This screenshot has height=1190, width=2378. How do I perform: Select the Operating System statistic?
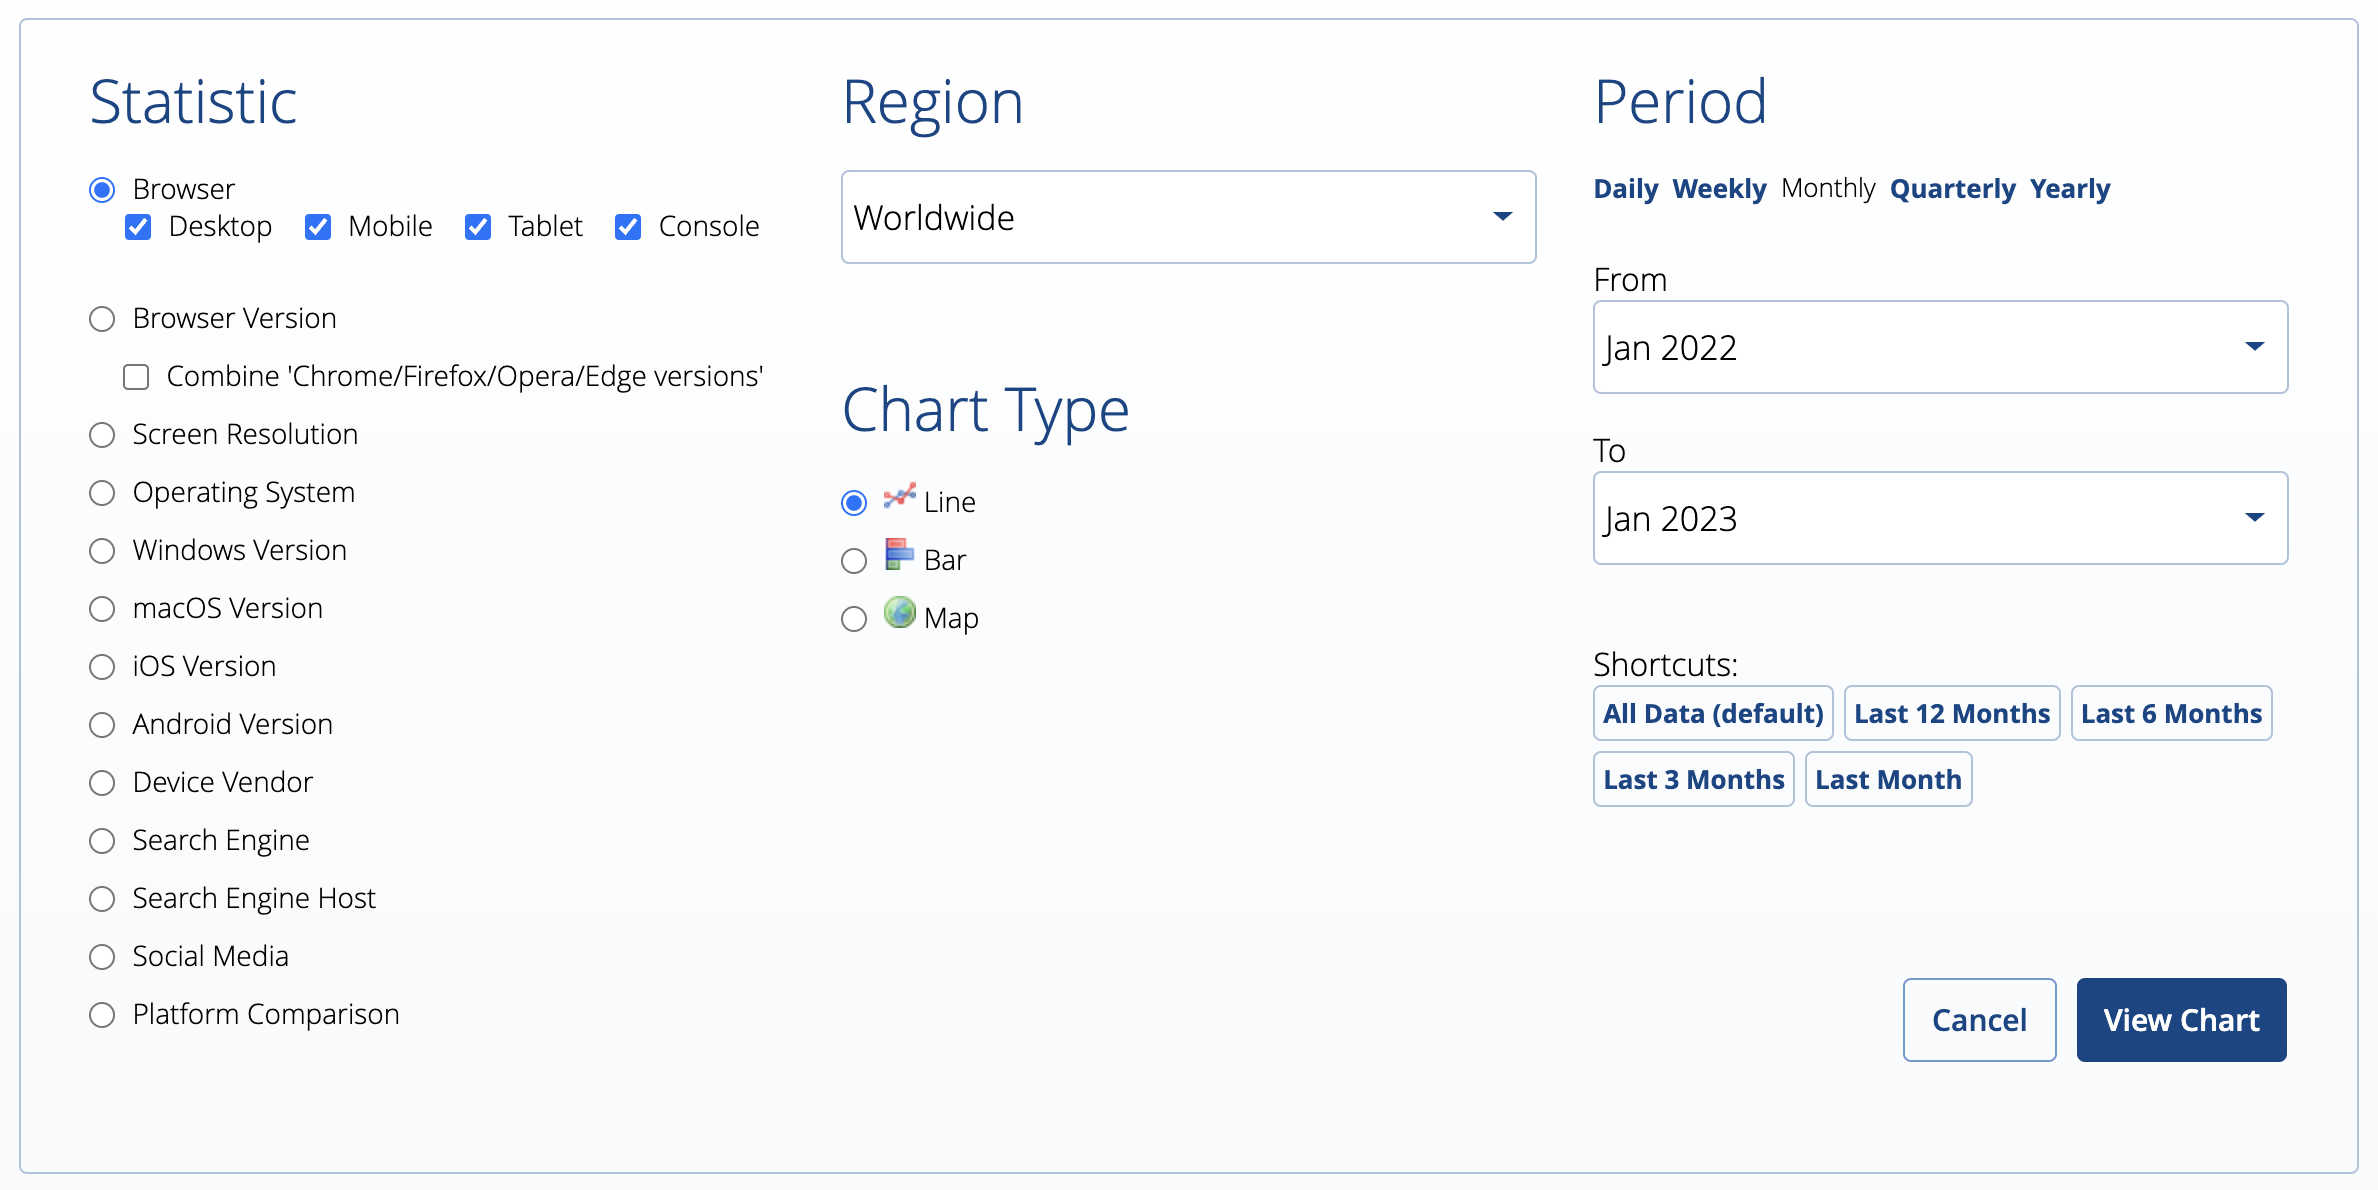pos(102,493)
